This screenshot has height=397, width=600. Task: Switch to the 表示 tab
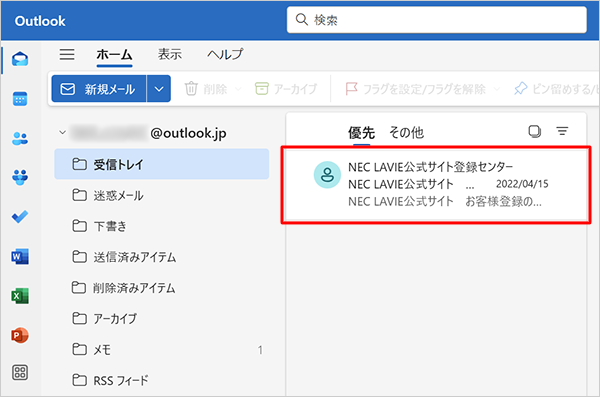170,54
